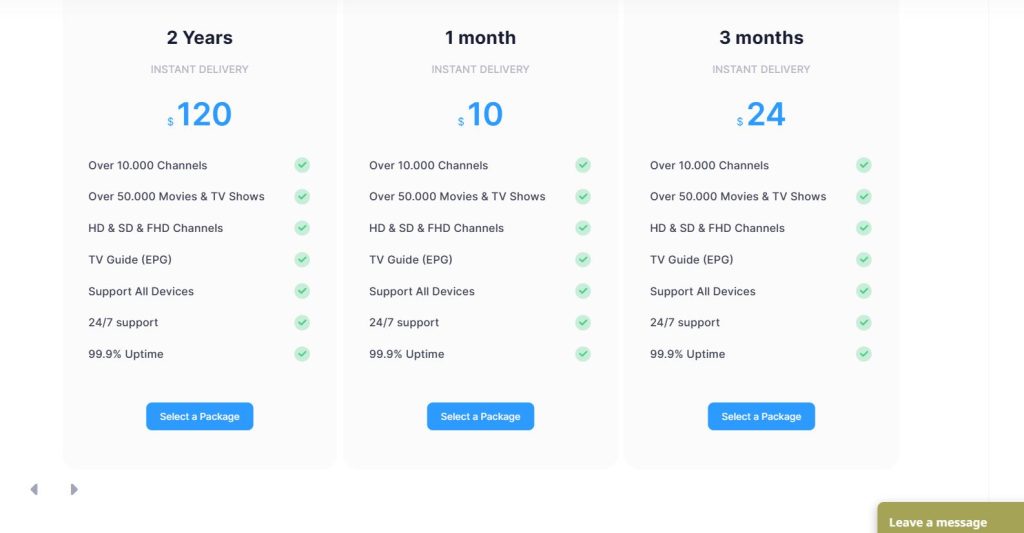The image size is (1024, 533).
Task: Click the 3 months plan title
Action: click(761, 38)
